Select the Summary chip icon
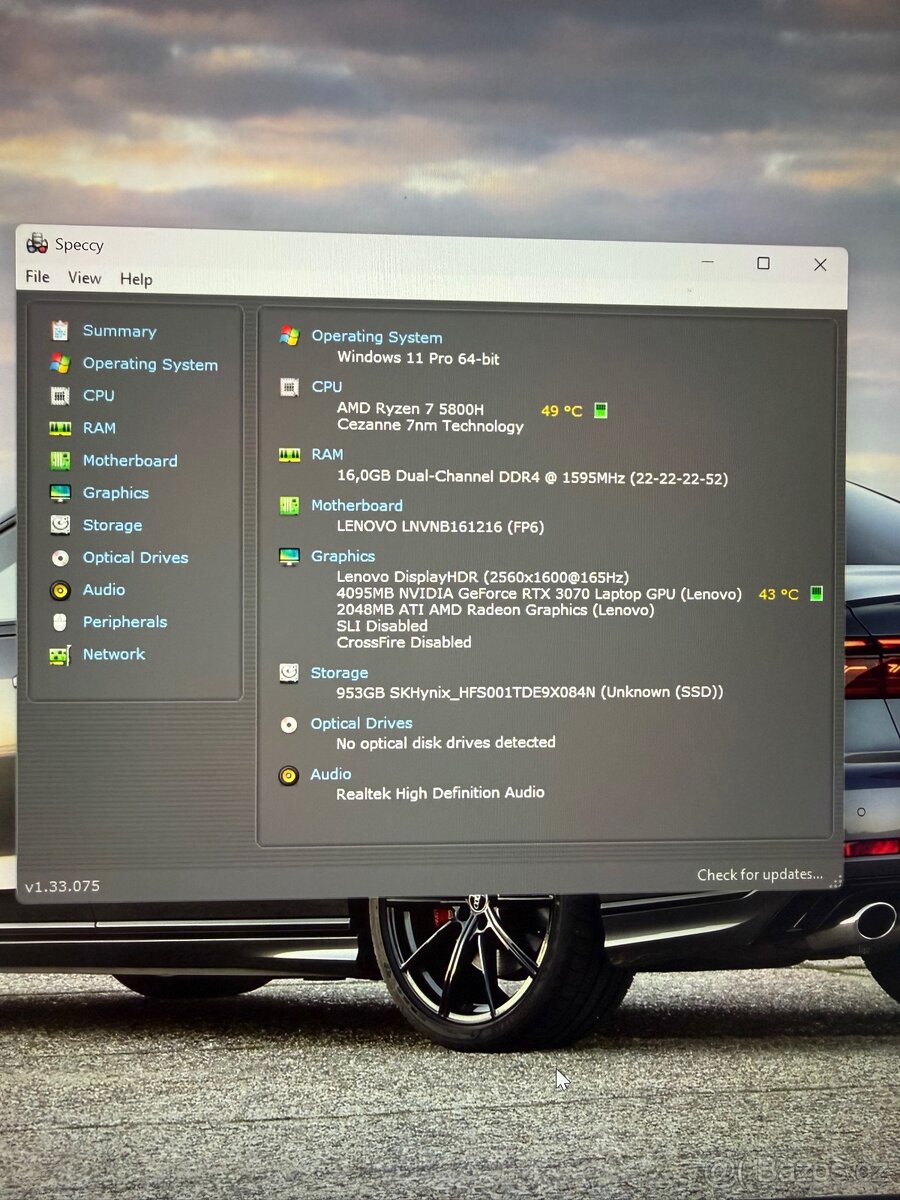Screen dimensions: 900x1200 (60, 331)
